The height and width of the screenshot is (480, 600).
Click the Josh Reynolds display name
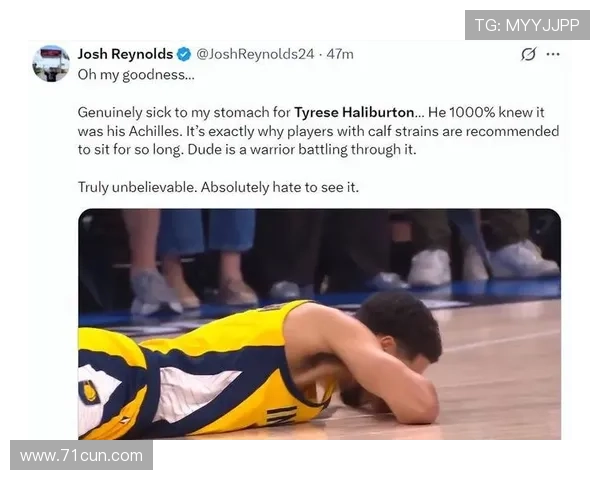pyautogui.click(x=125, y=54)
